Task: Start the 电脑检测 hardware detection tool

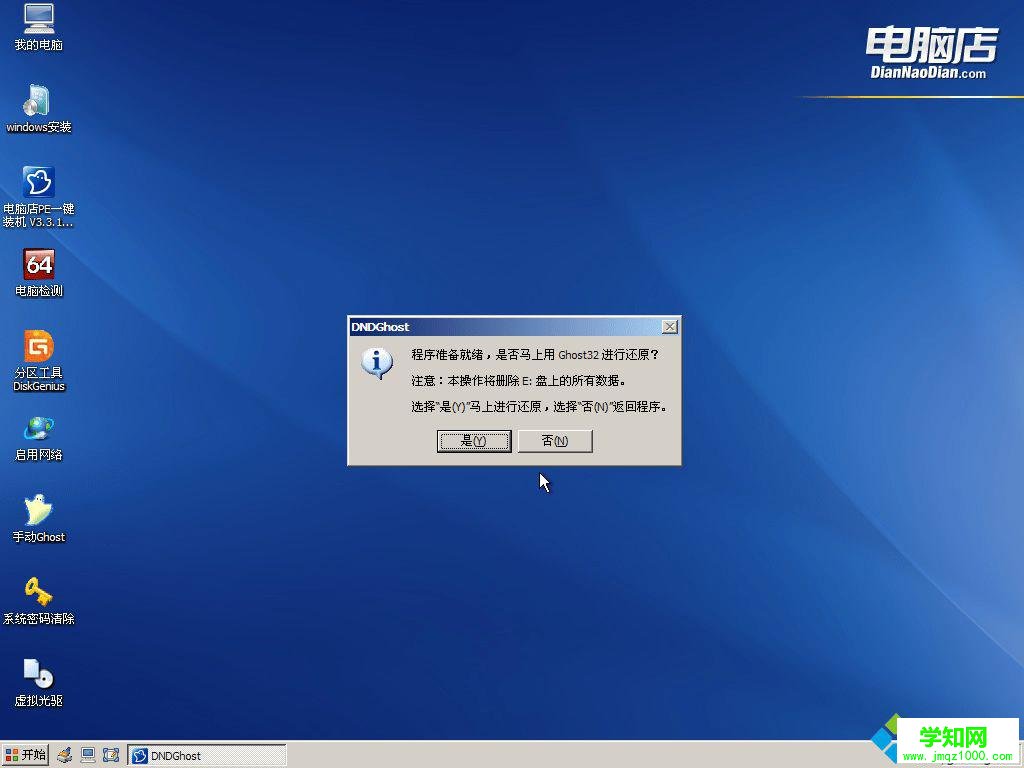Action: [38, 272]
